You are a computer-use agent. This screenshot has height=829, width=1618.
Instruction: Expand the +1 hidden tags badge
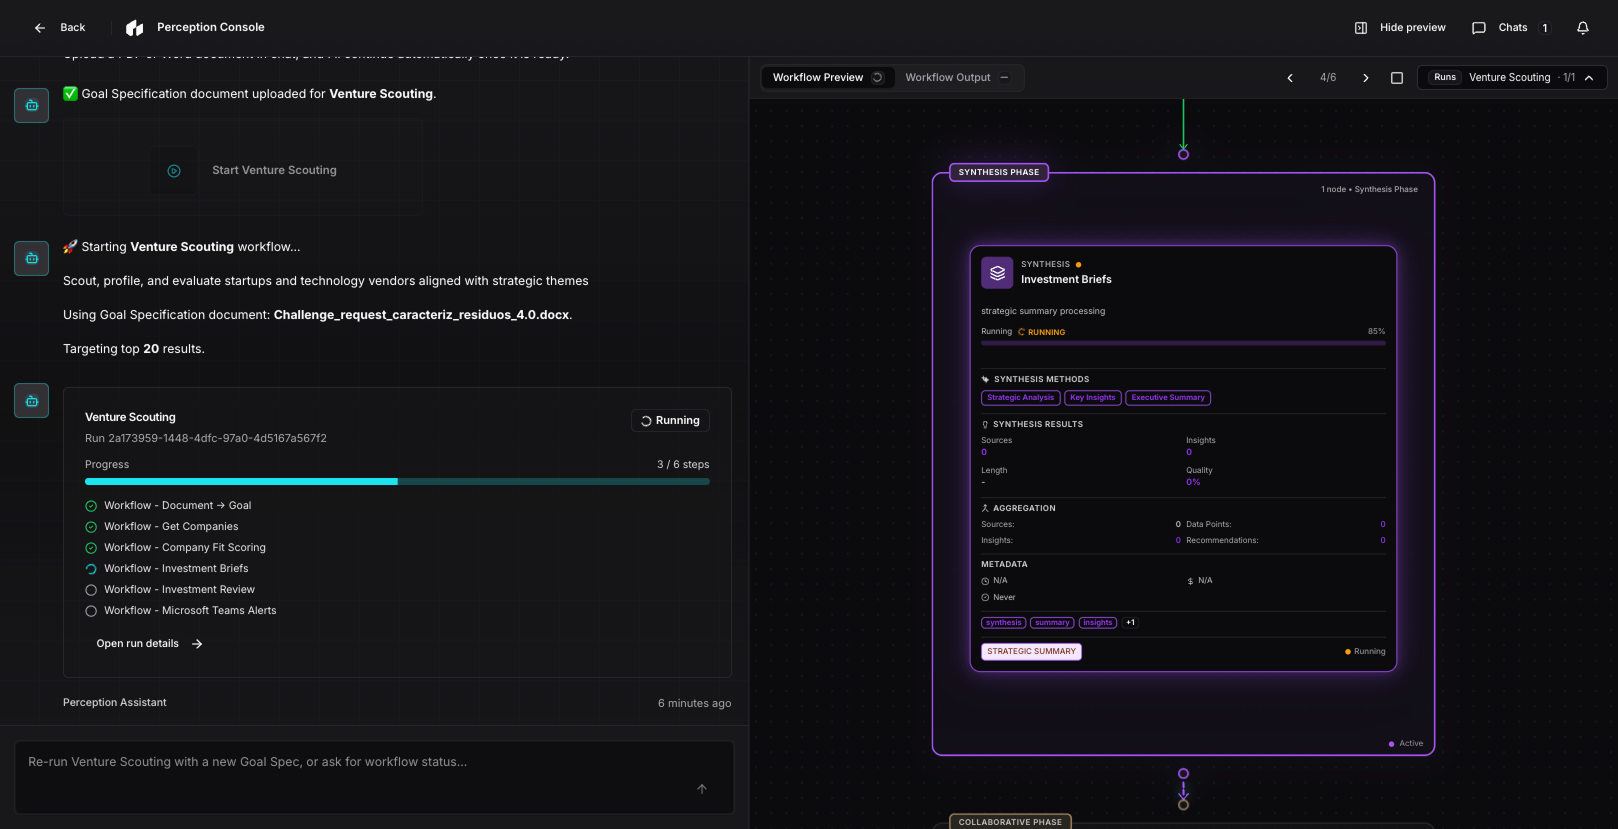[x=1130, y=623]
